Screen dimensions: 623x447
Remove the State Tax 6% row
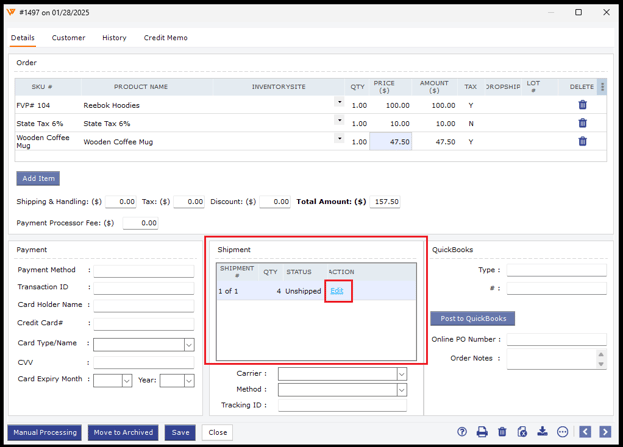(x=582, y=123)
